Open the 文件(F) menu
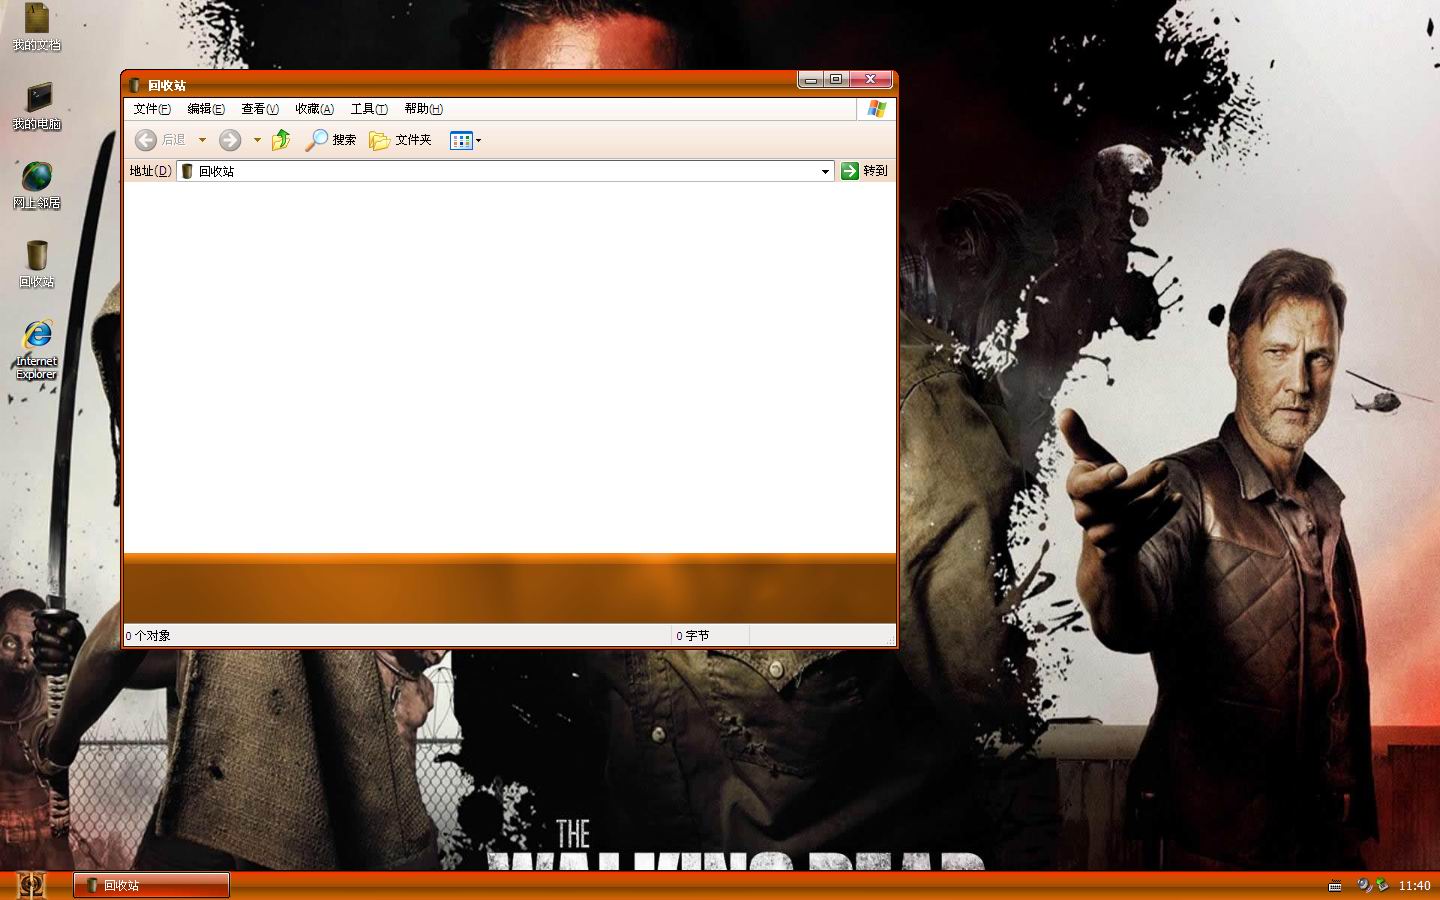1440x900 pixels. click(152, 109)
